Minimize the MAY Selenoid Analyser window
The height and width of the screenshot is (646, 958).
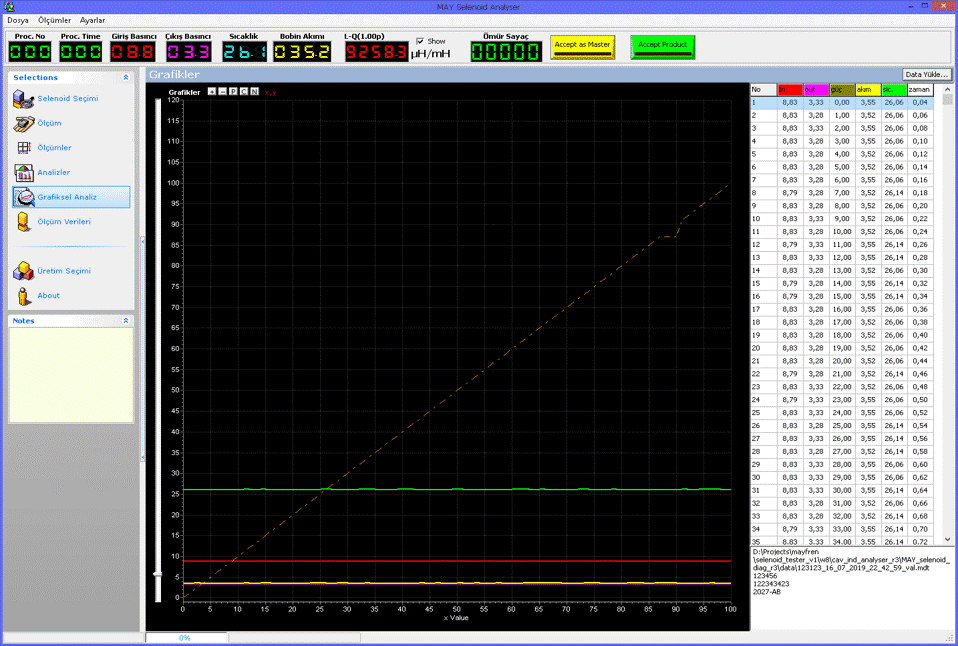pos(911,6)
